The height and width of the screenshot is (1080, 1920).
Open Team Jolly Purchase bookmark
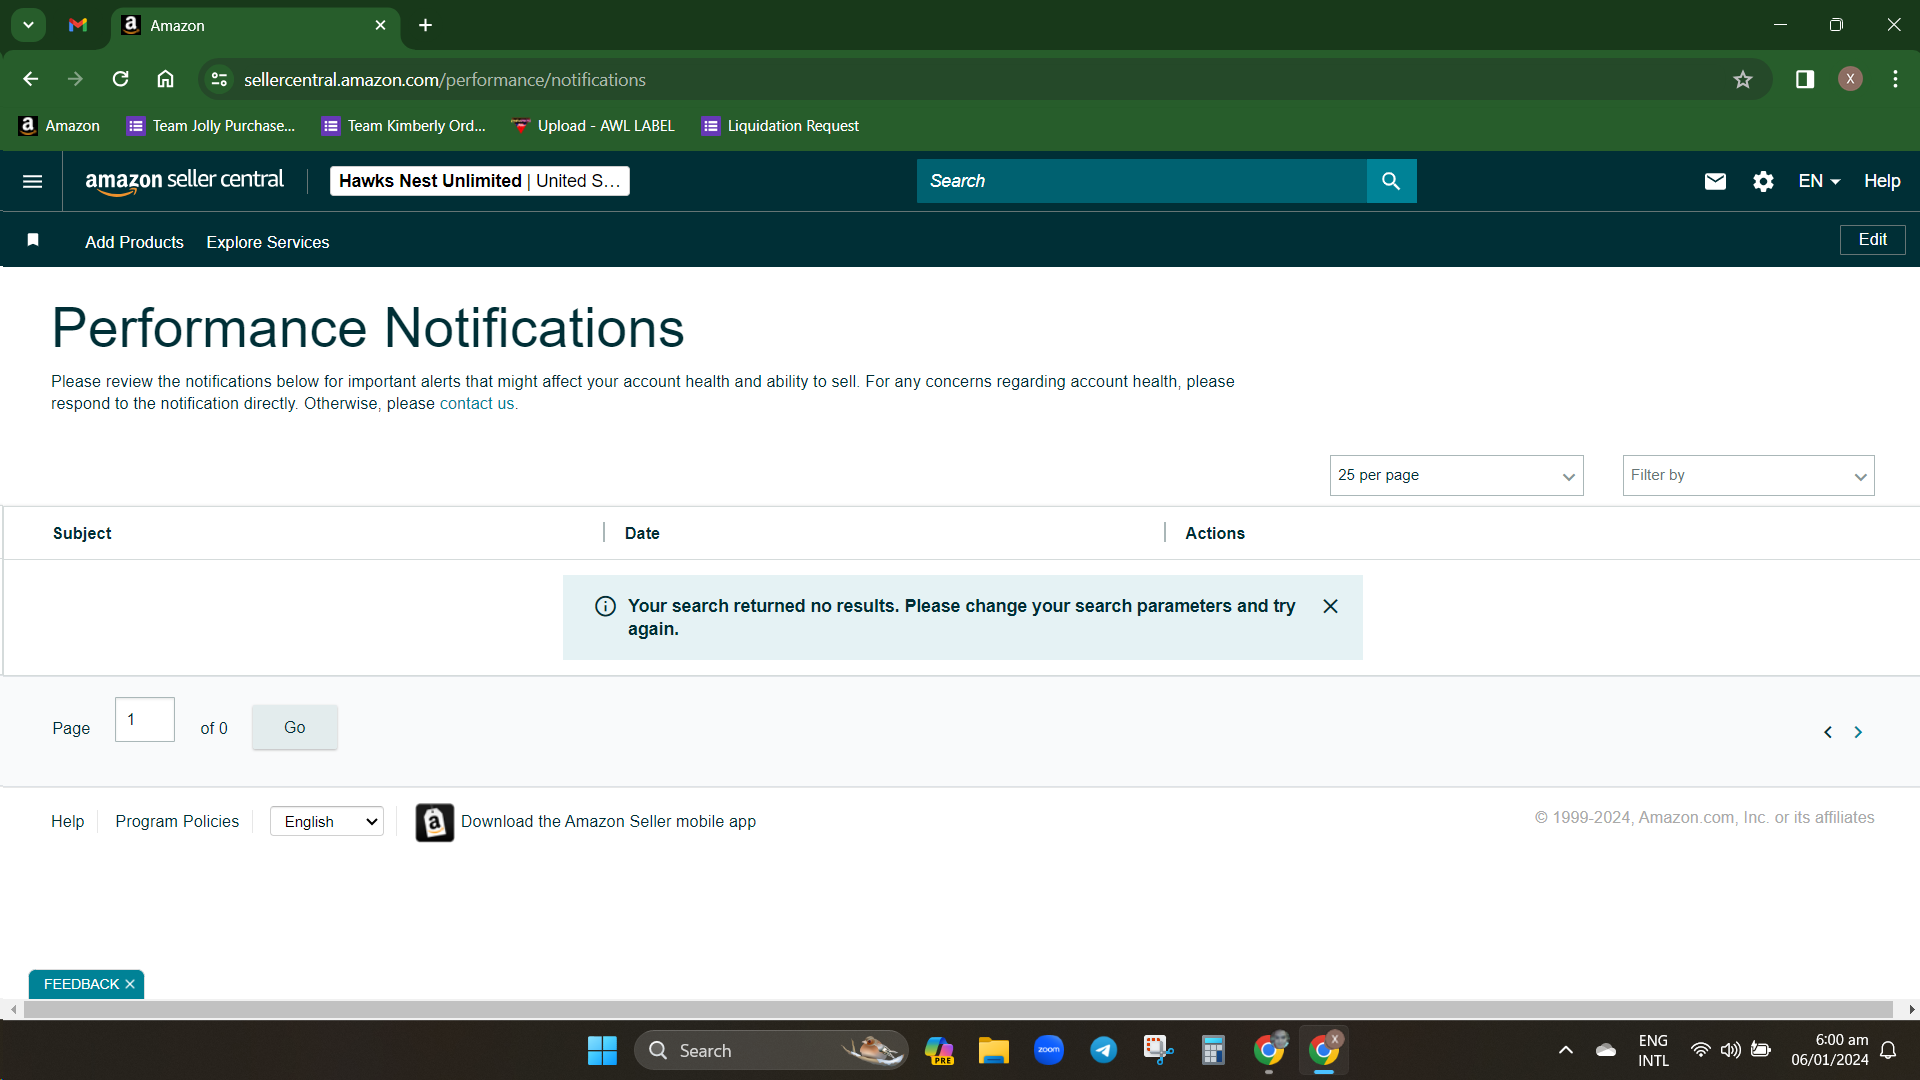point(210,126)
